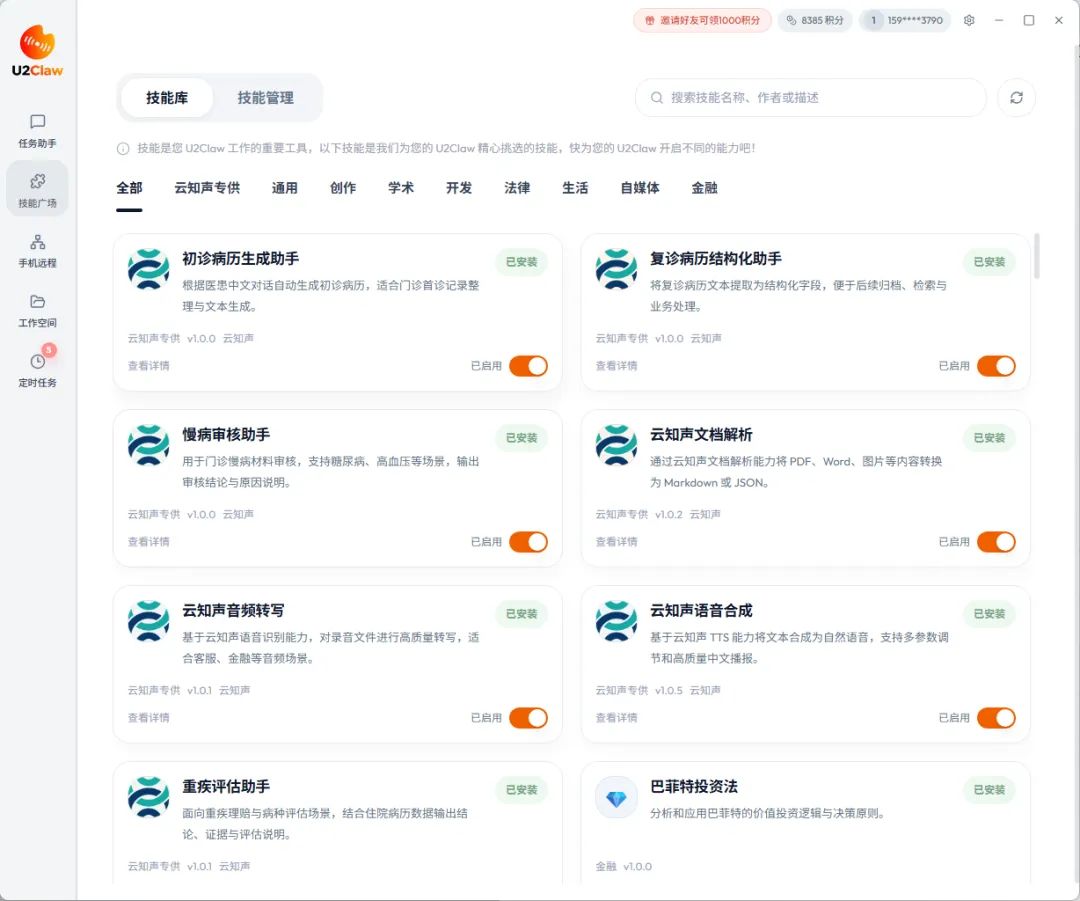Select the 创作 category tab
Viewport: 1080px width, 901px height.
(342, 188)
